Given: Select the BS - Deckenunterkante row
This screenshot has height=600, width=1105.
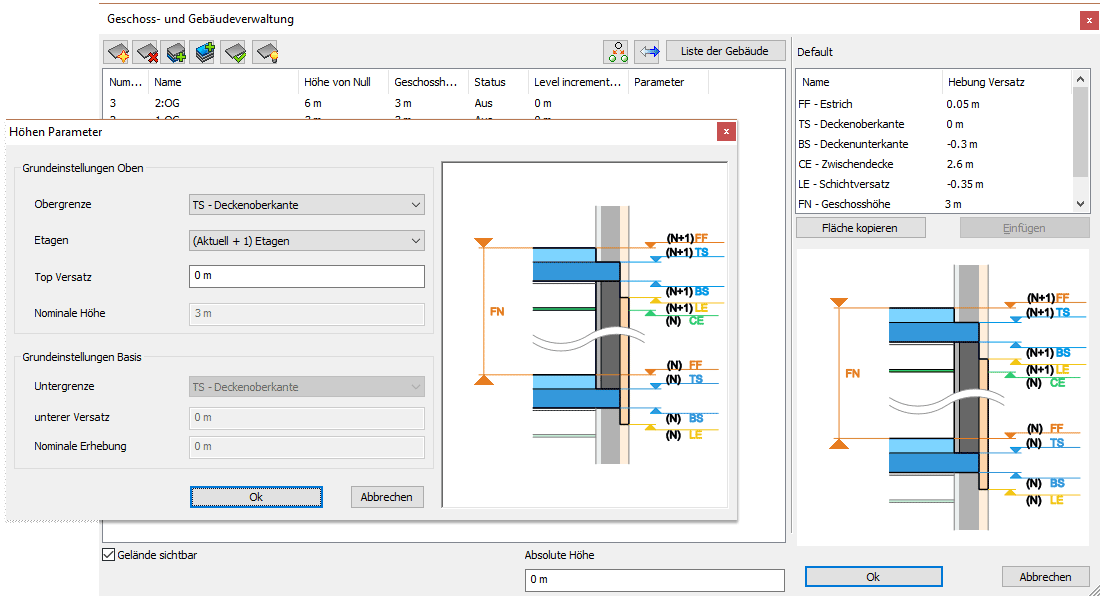Looking at the screenshot, I should [934, 144].
